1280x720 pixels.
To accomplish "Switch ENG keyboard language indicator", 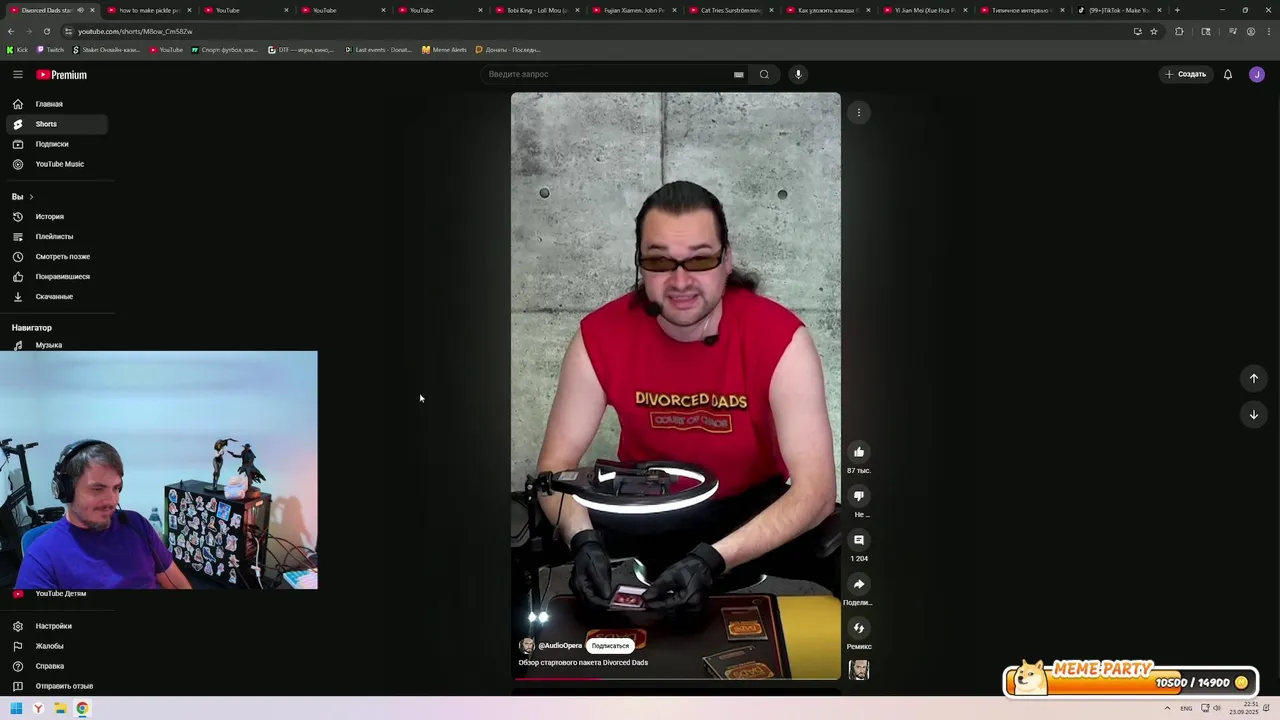I will pos(1186,709).
